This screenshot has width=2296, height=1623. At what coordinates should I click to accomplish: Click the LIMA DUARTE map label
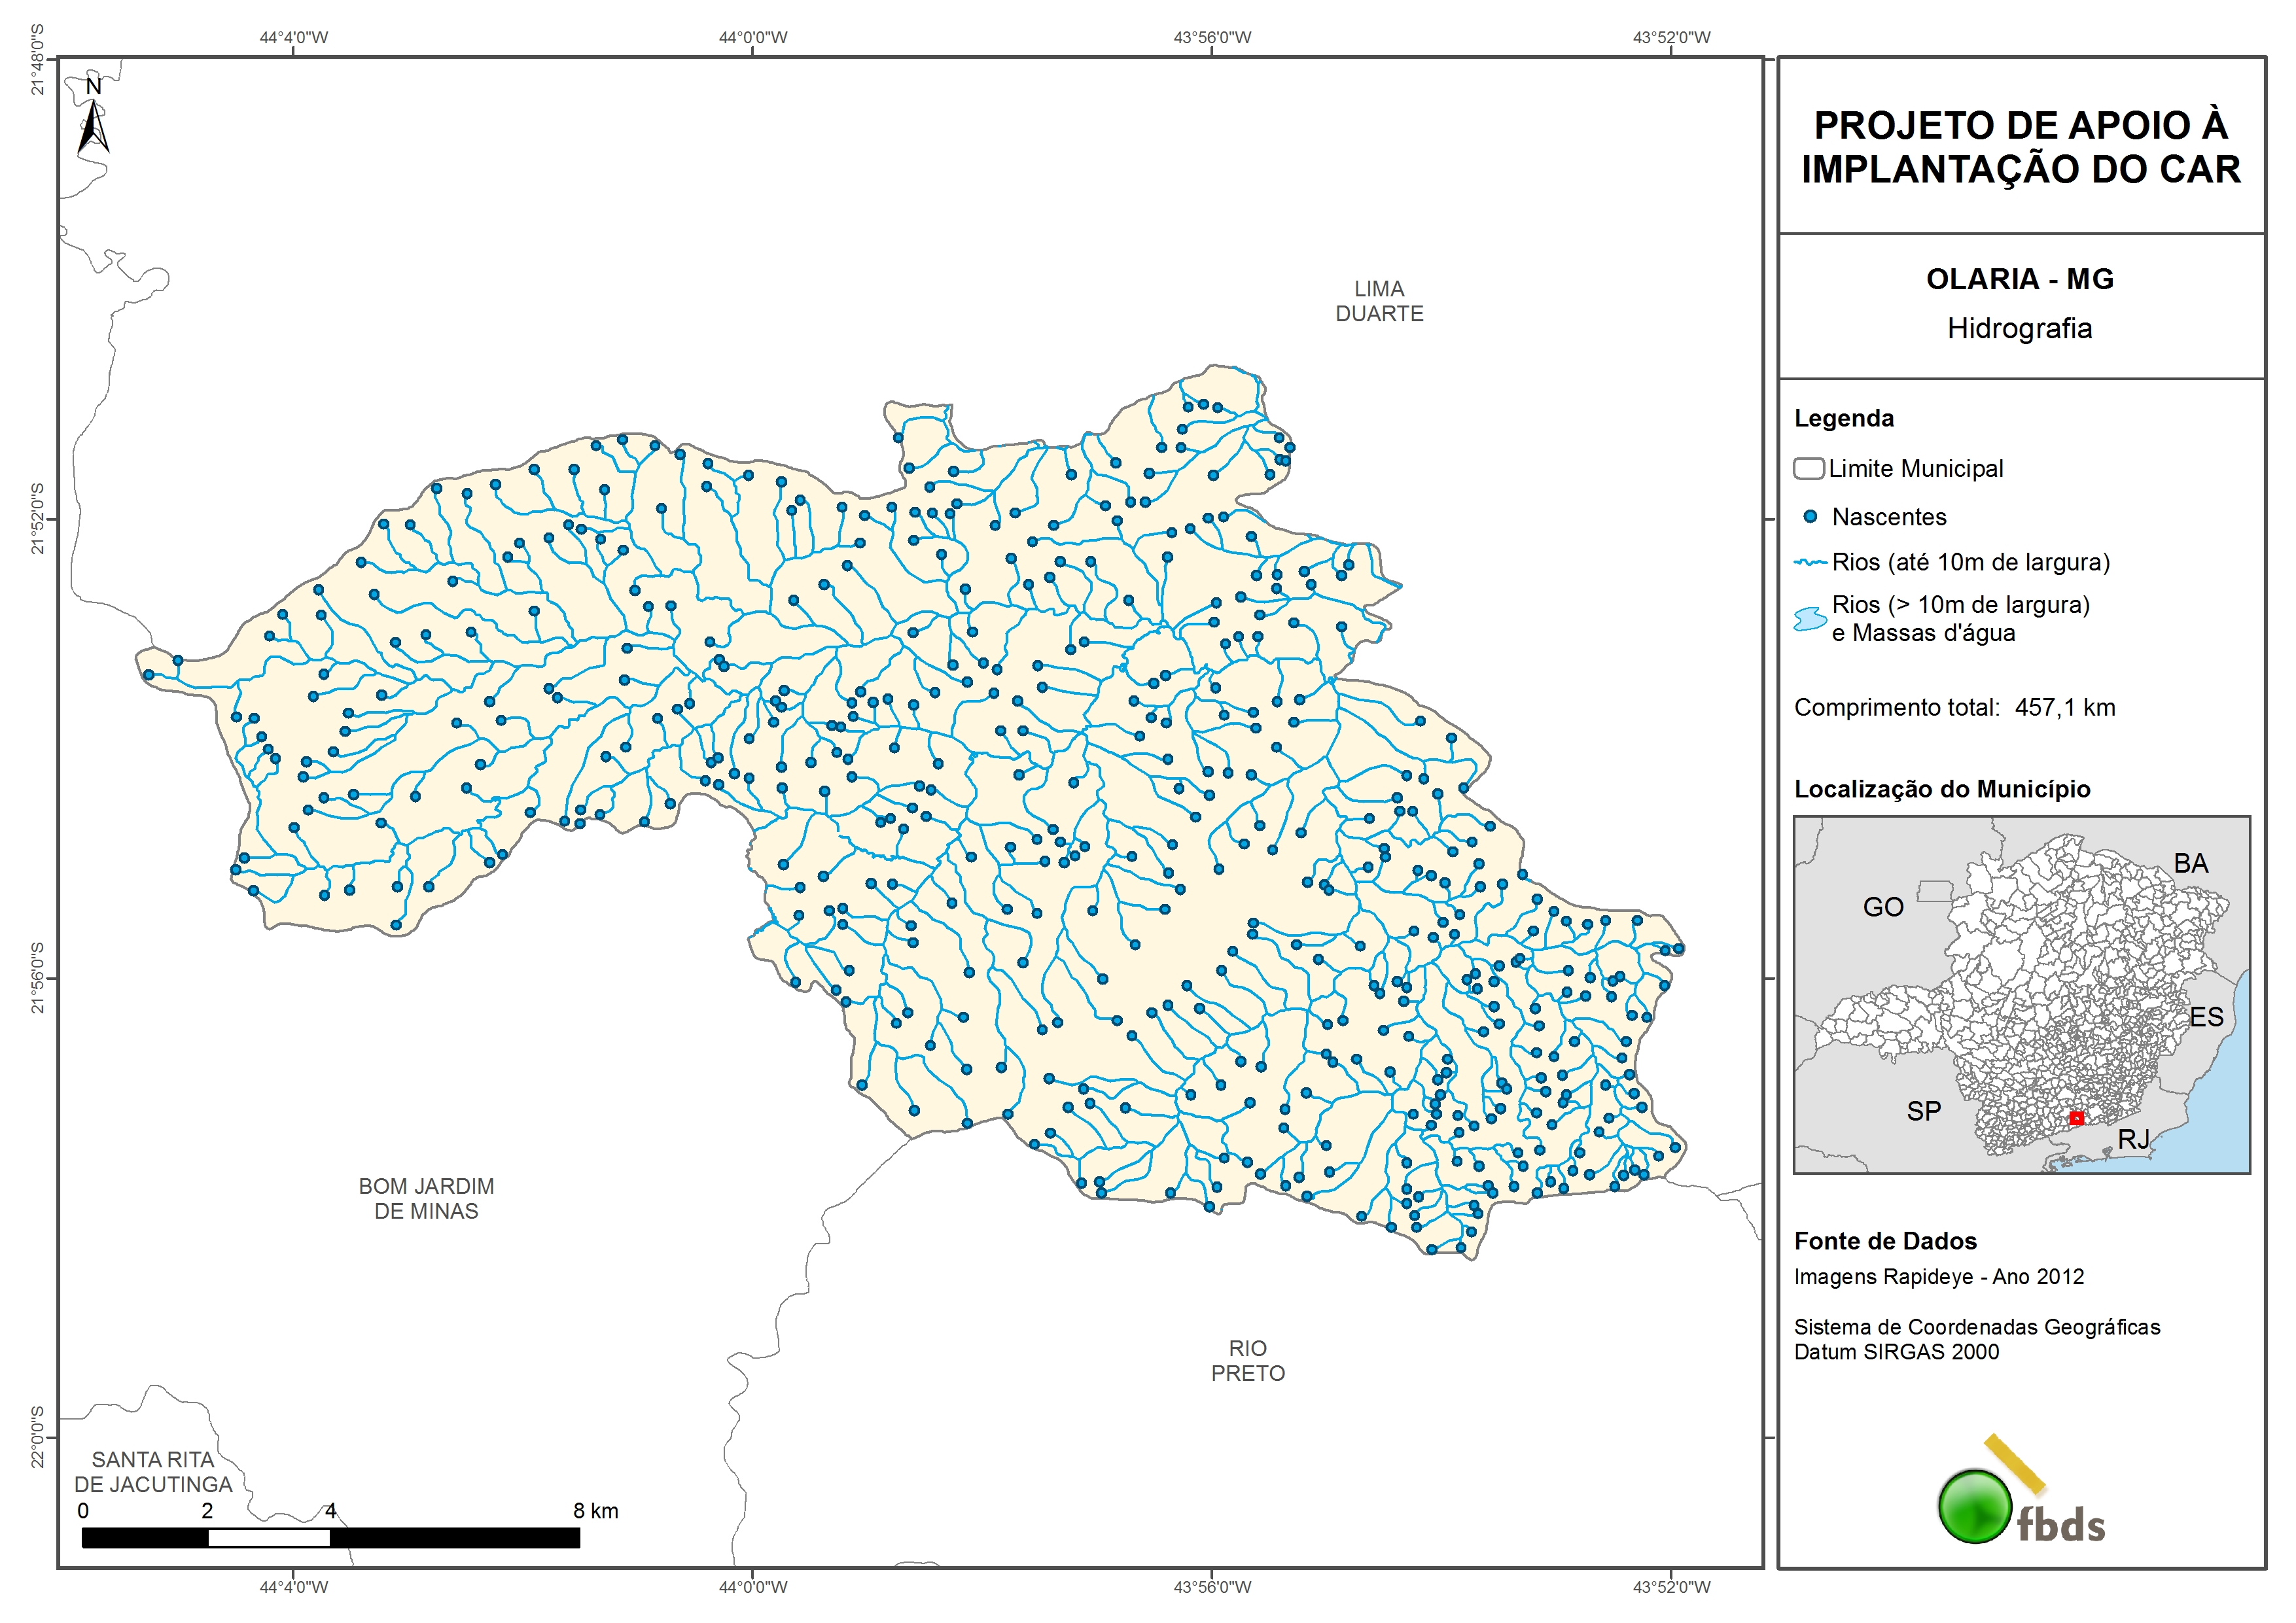pos(1379,301)
